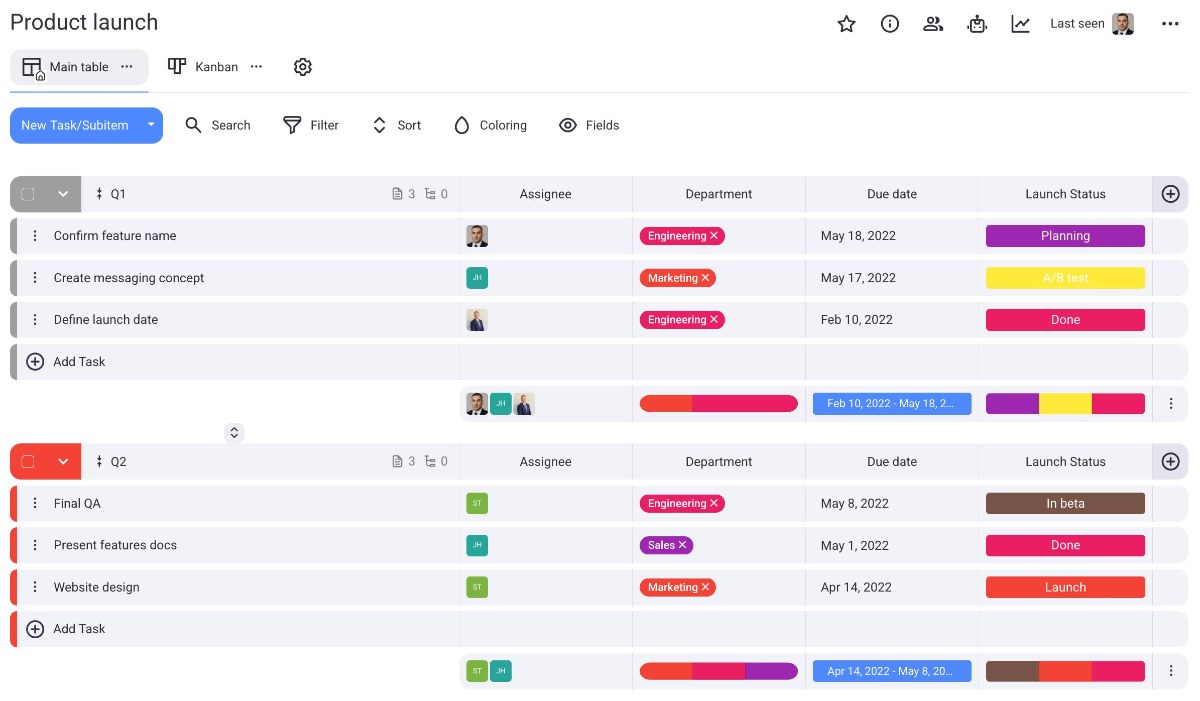1200x701 pixels.
Task: Click the yellow A/B test status label
Action: coord(1065,278)
